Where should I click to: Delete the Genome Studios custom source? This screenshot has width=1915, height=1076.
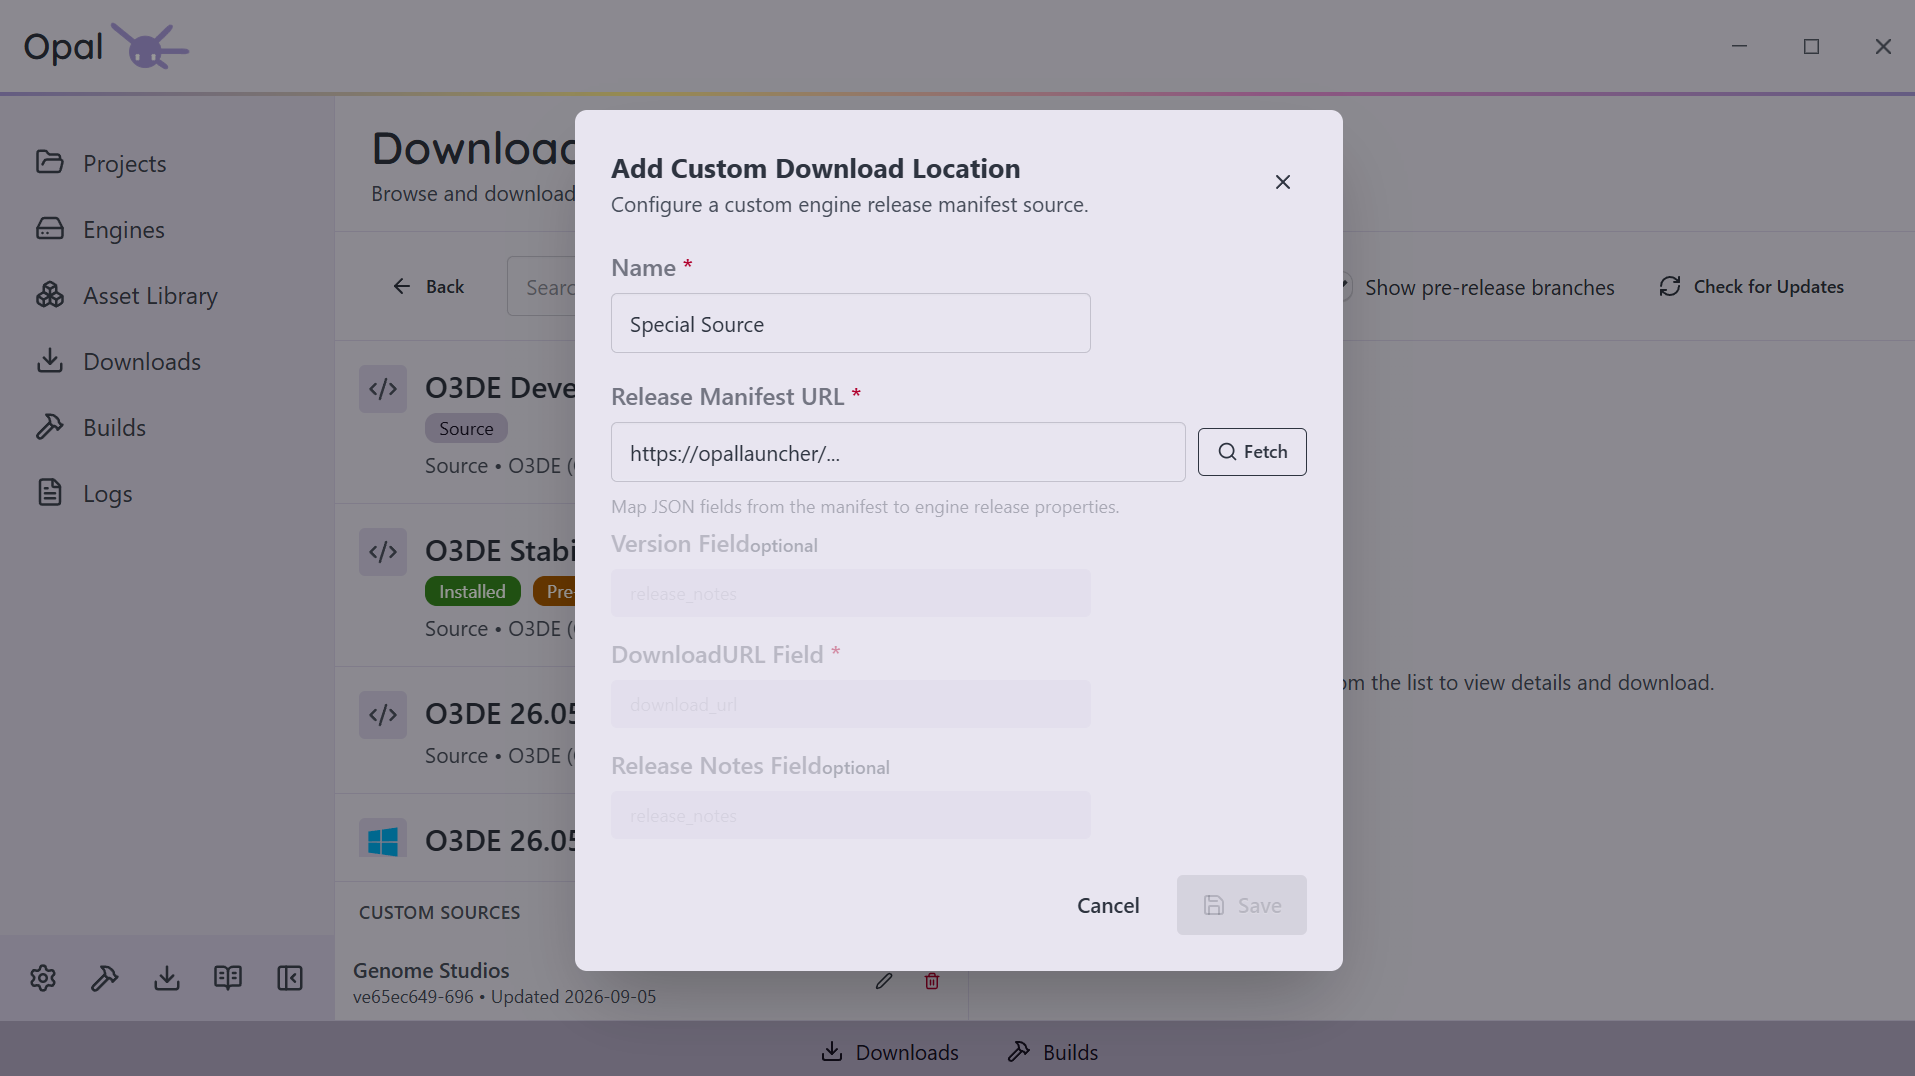pos(932,981)
